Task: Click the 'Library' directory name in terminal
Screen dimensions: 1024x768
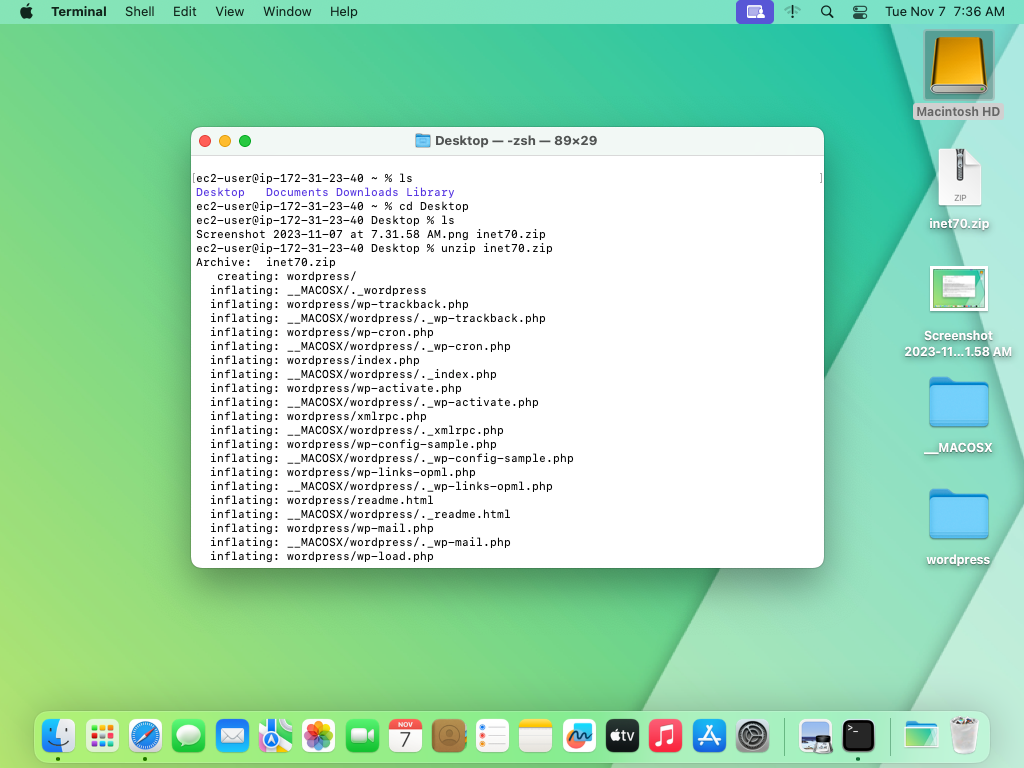Action: 430,192
